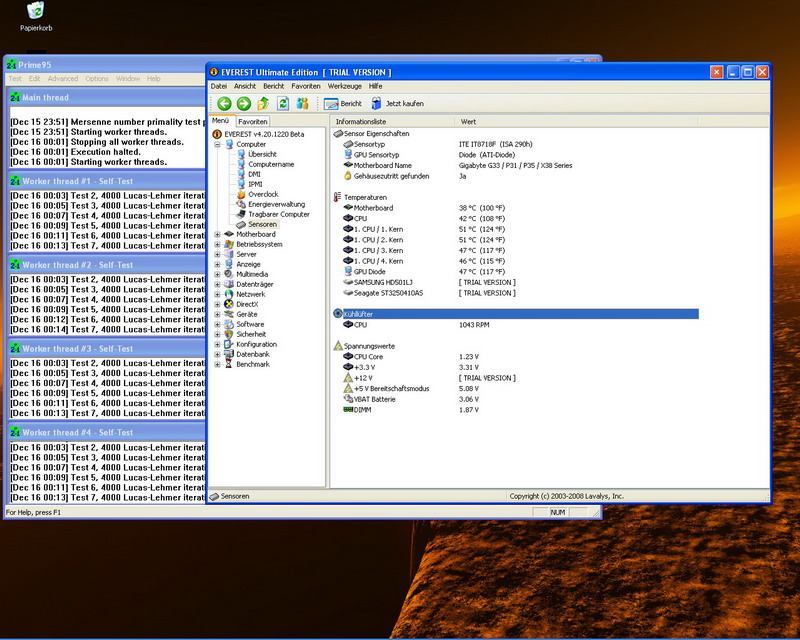Select the Sicherheit tree item

[251, 334]
